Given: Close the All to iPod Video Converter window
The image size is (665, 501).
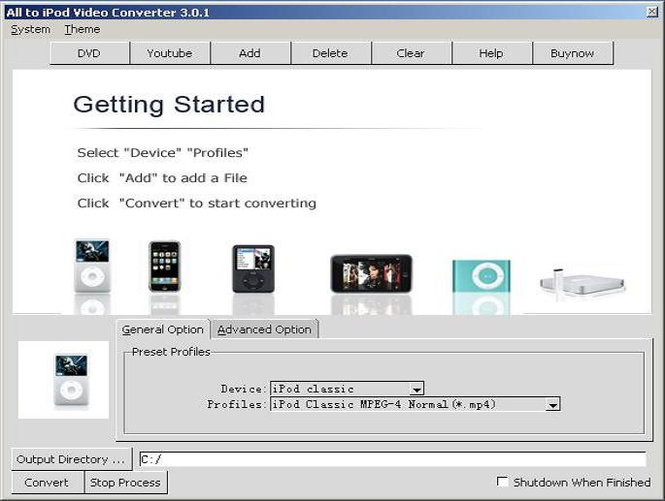Looking at the screenshot, I should coord(652,12).
